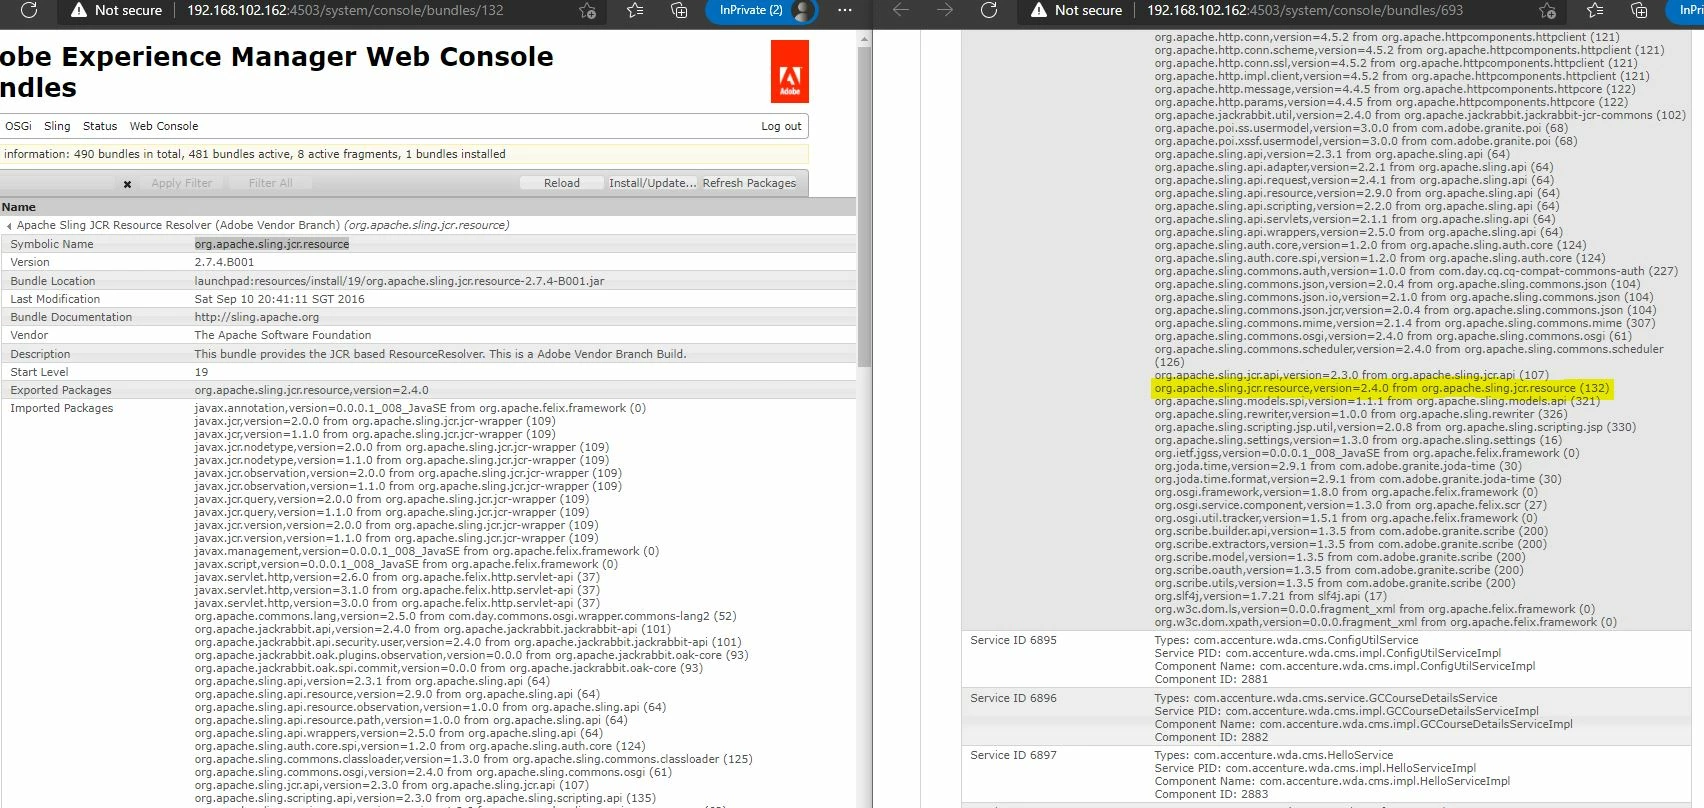Click the Install/Update... button
The width and height of the screenshot is (1704, 808).
[652, 183]
